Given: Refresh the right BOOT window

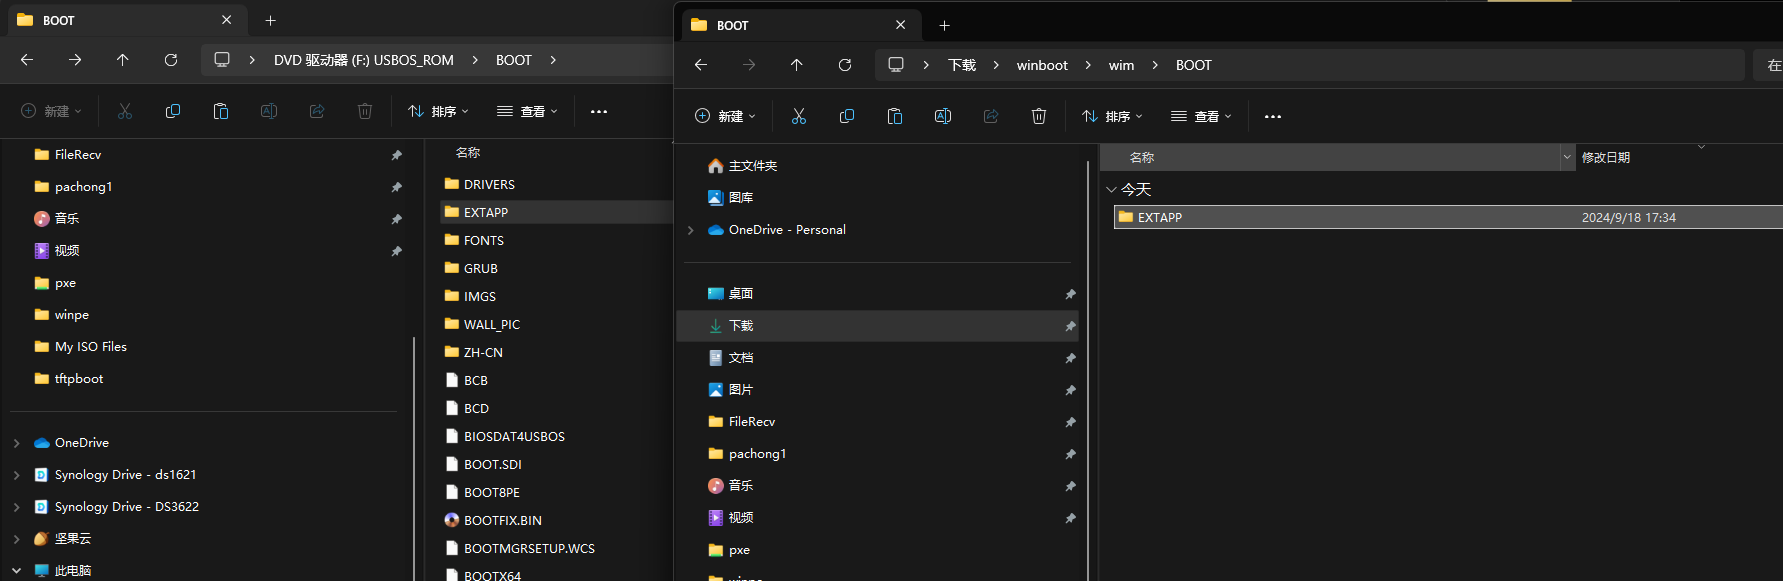Looking at the screenshot, I should click(x=845, y=65).
